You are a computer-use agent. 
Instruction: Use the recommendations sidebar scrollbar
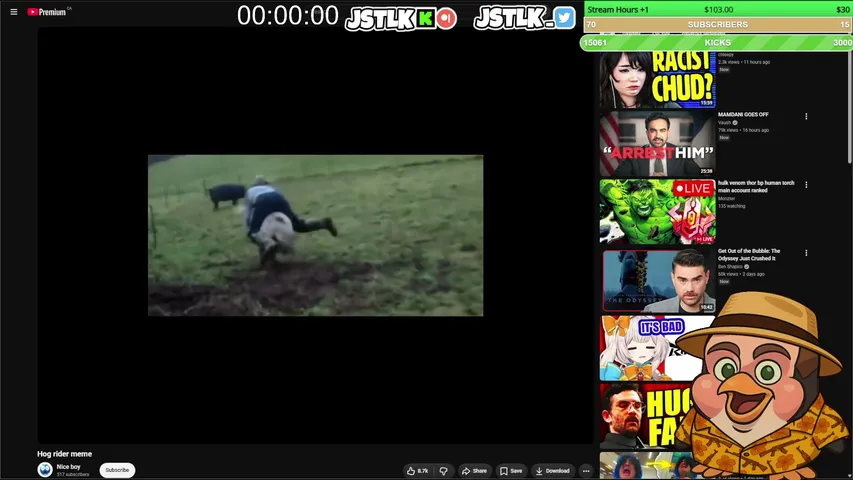[x=850, y=109]
